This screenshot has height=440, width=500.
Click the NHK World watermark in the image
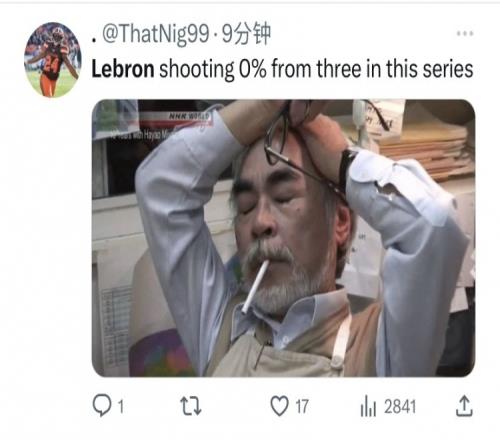coord(188,116)
